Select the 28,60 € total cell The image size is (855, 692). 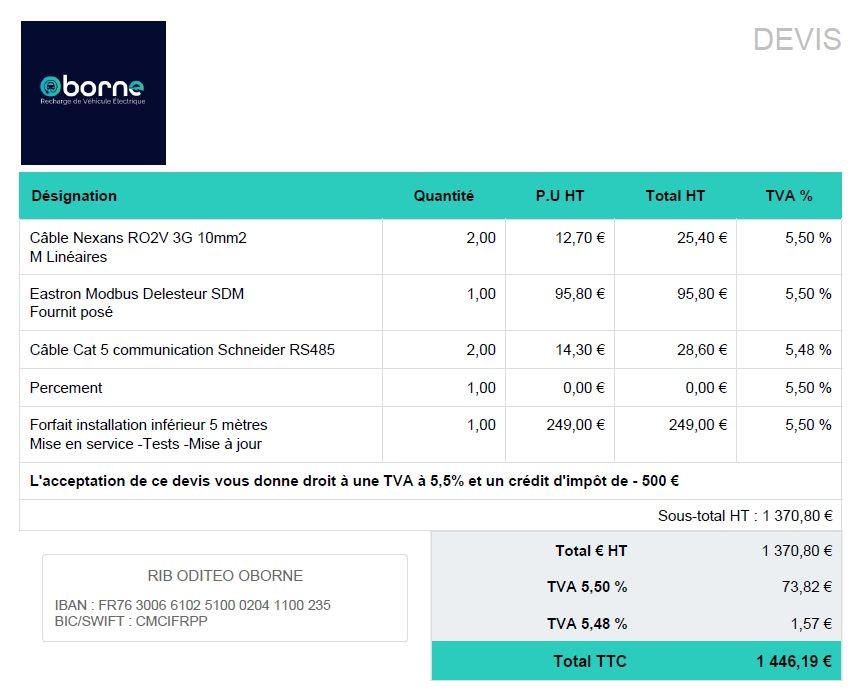tap(702, 350)
